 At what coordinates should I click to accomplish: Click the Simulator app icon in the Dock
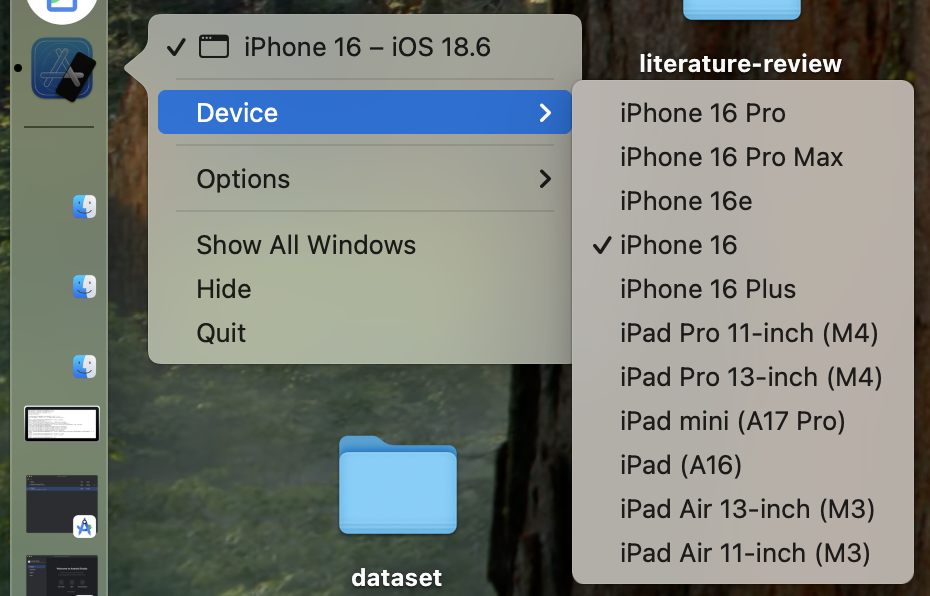click(62, 69)
